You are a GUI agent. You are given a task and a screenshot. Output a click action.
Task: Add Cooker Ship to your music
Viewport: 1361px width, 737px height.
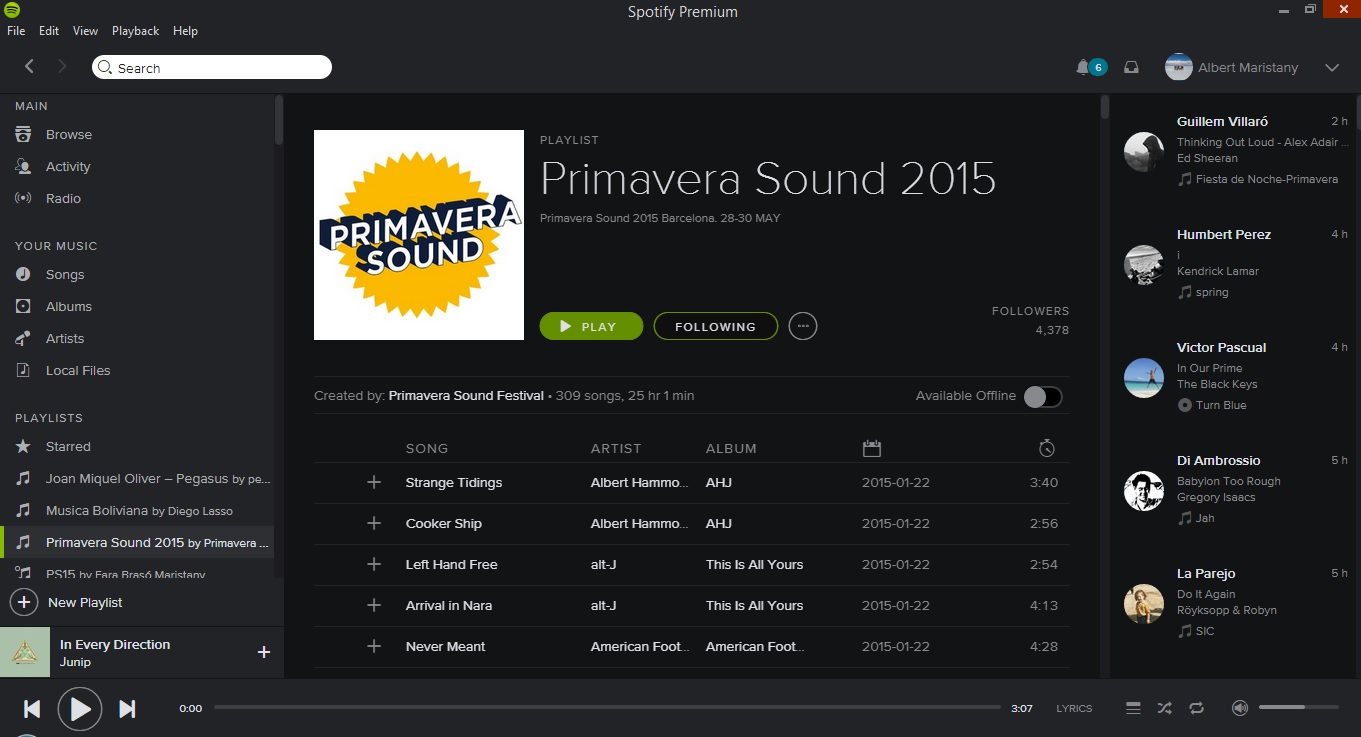pyautogui.click(x=374, y=524)
